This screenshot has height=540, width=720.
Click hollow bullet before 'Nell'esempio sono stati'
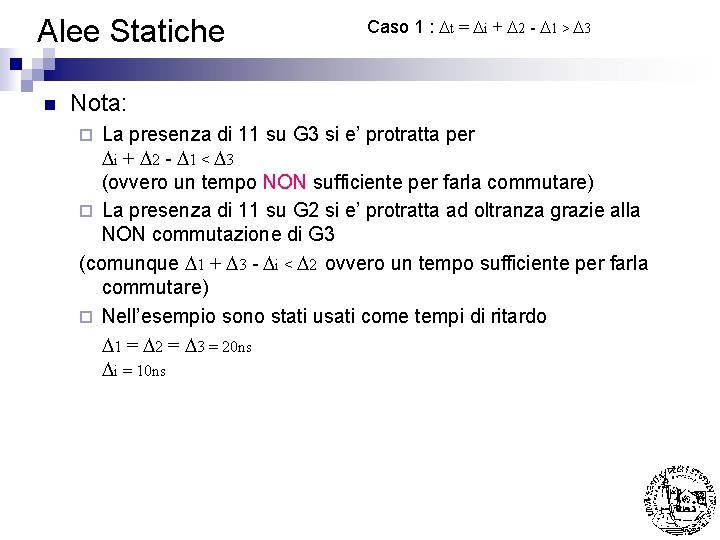[x=87, y=317]
